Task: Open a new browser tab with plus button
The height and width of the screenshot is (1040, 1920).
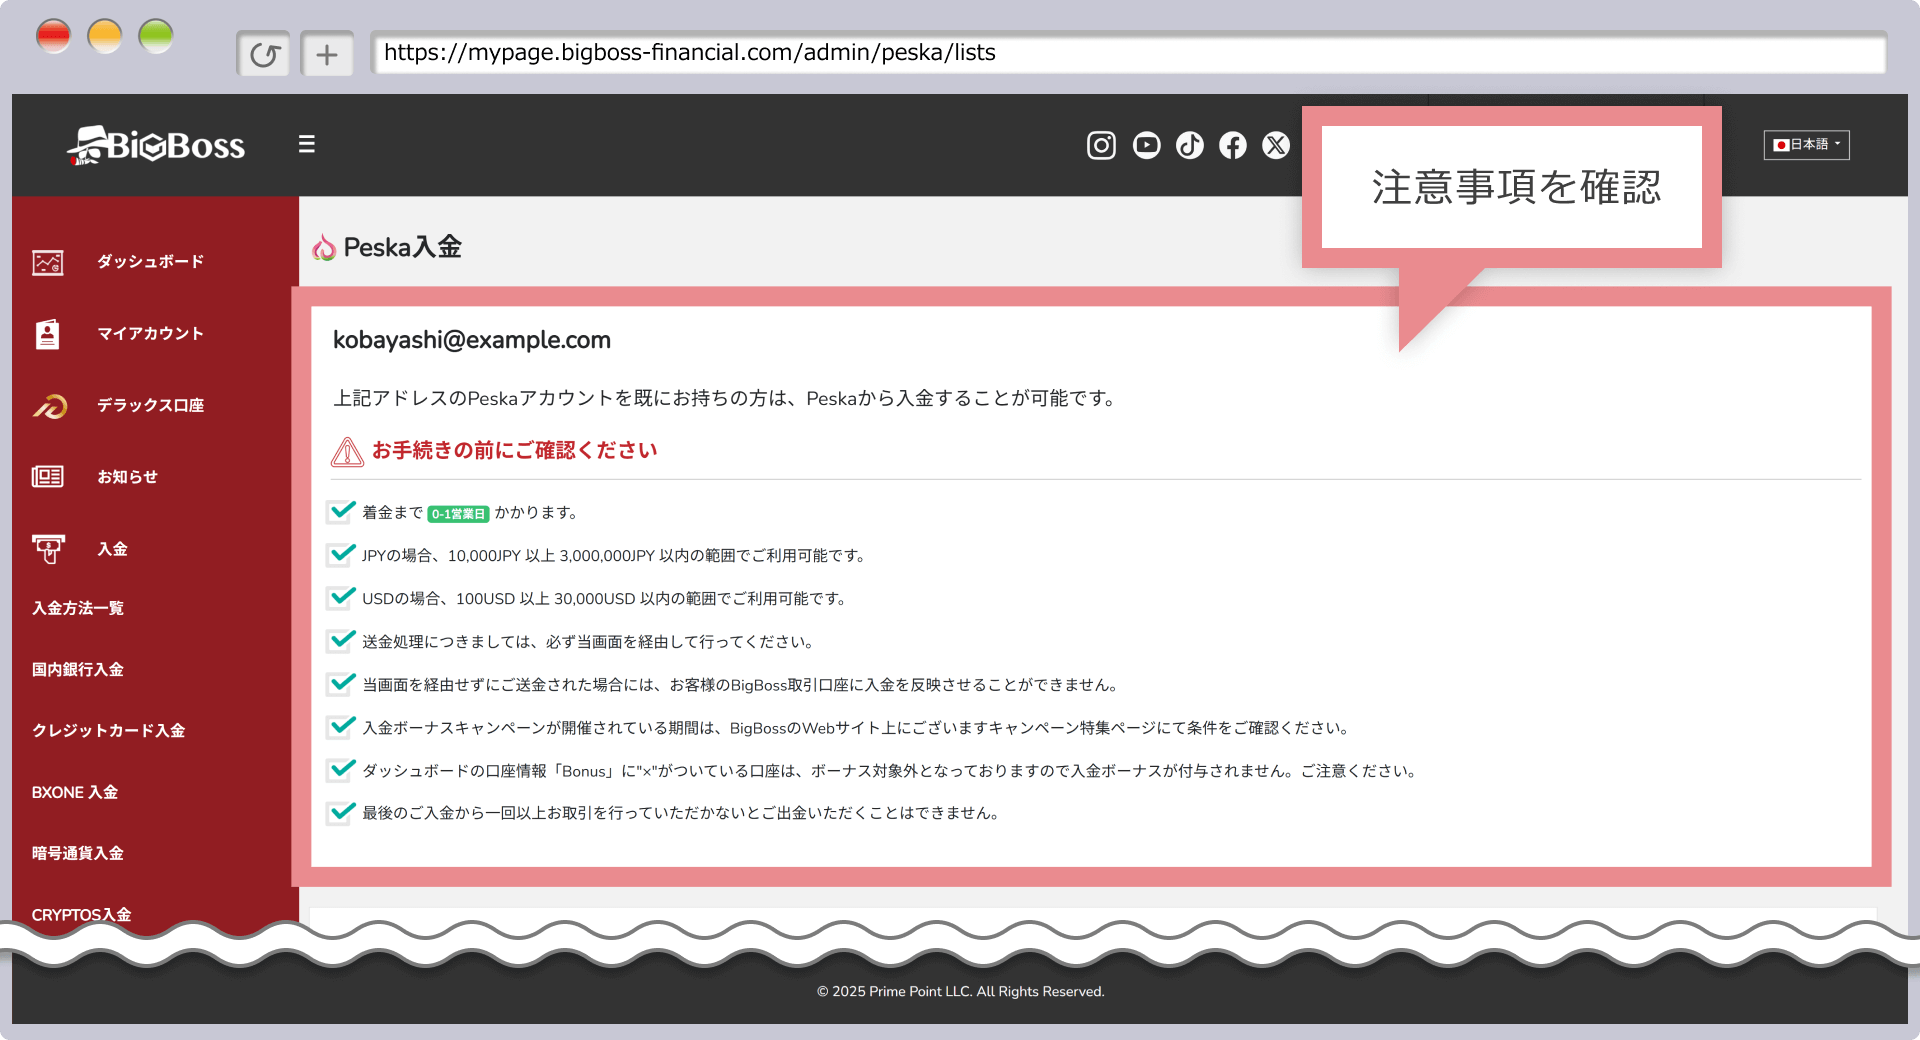Action: click(327, 54)
